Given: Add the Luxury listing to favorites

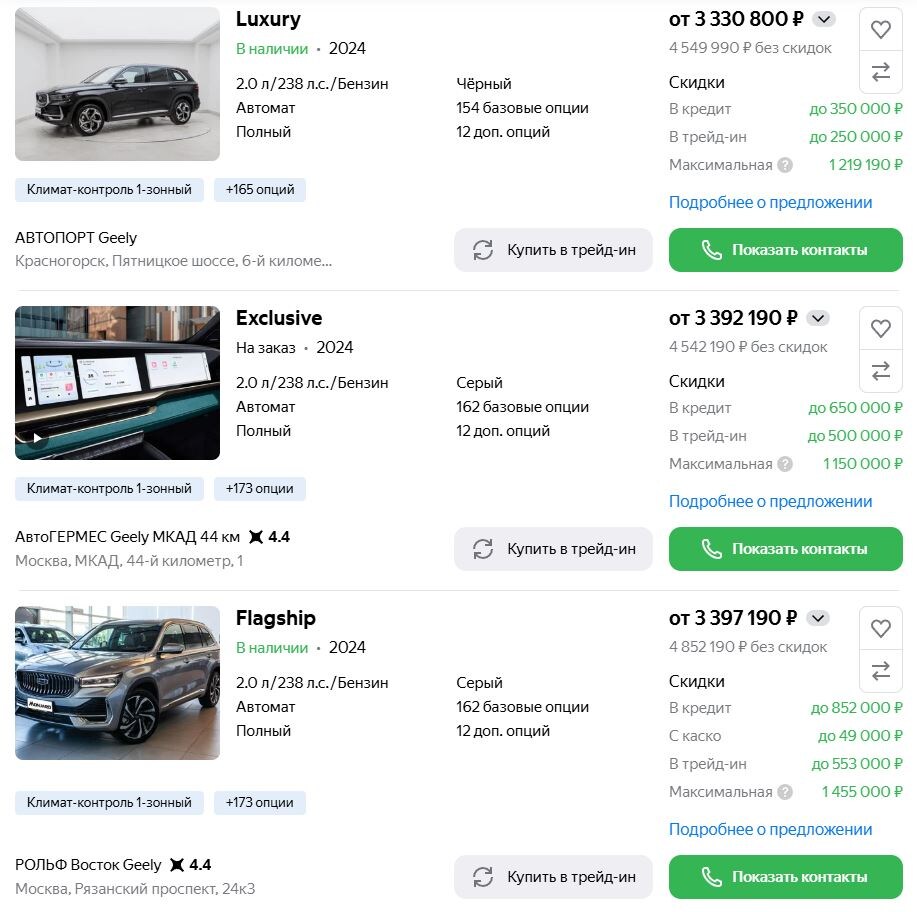Looking at the screenshot, I should coord(880,29).
